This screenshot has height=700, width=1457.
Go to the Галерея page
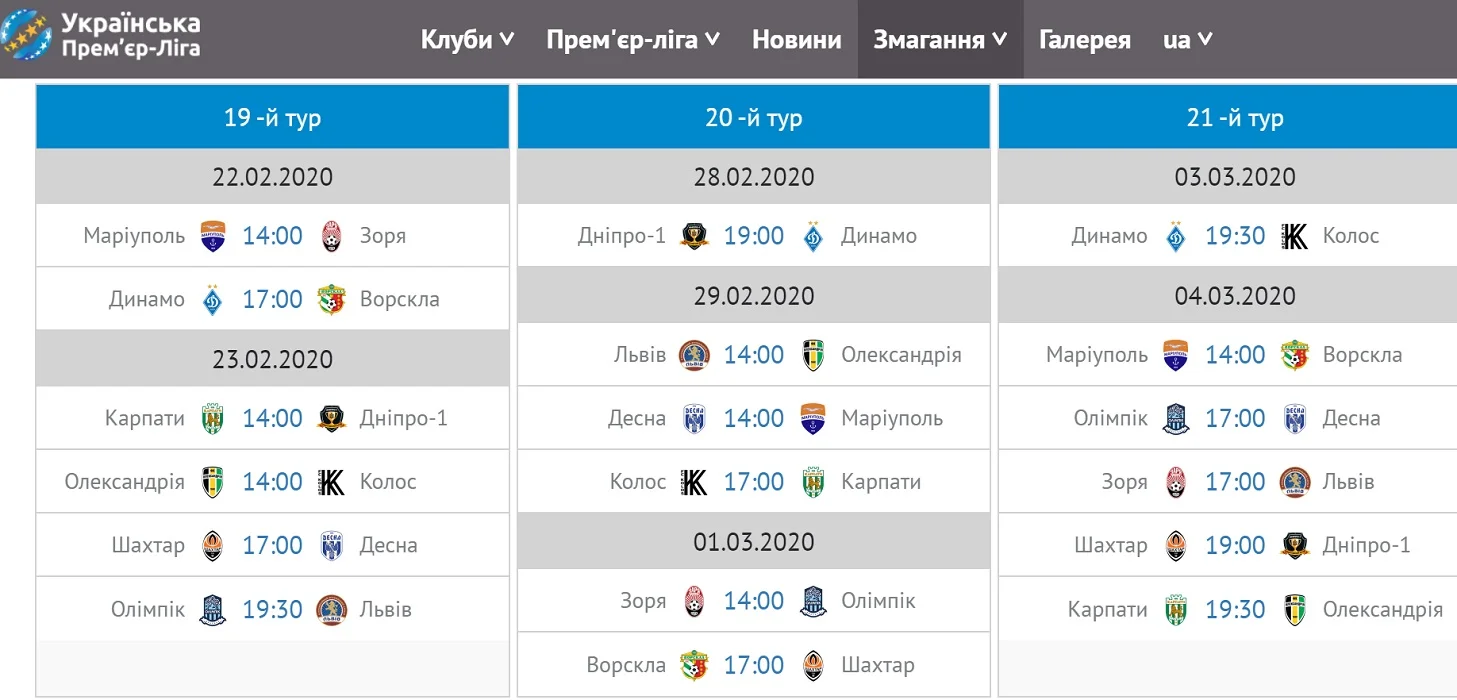pyautogui.click(x=1084, y=40)
